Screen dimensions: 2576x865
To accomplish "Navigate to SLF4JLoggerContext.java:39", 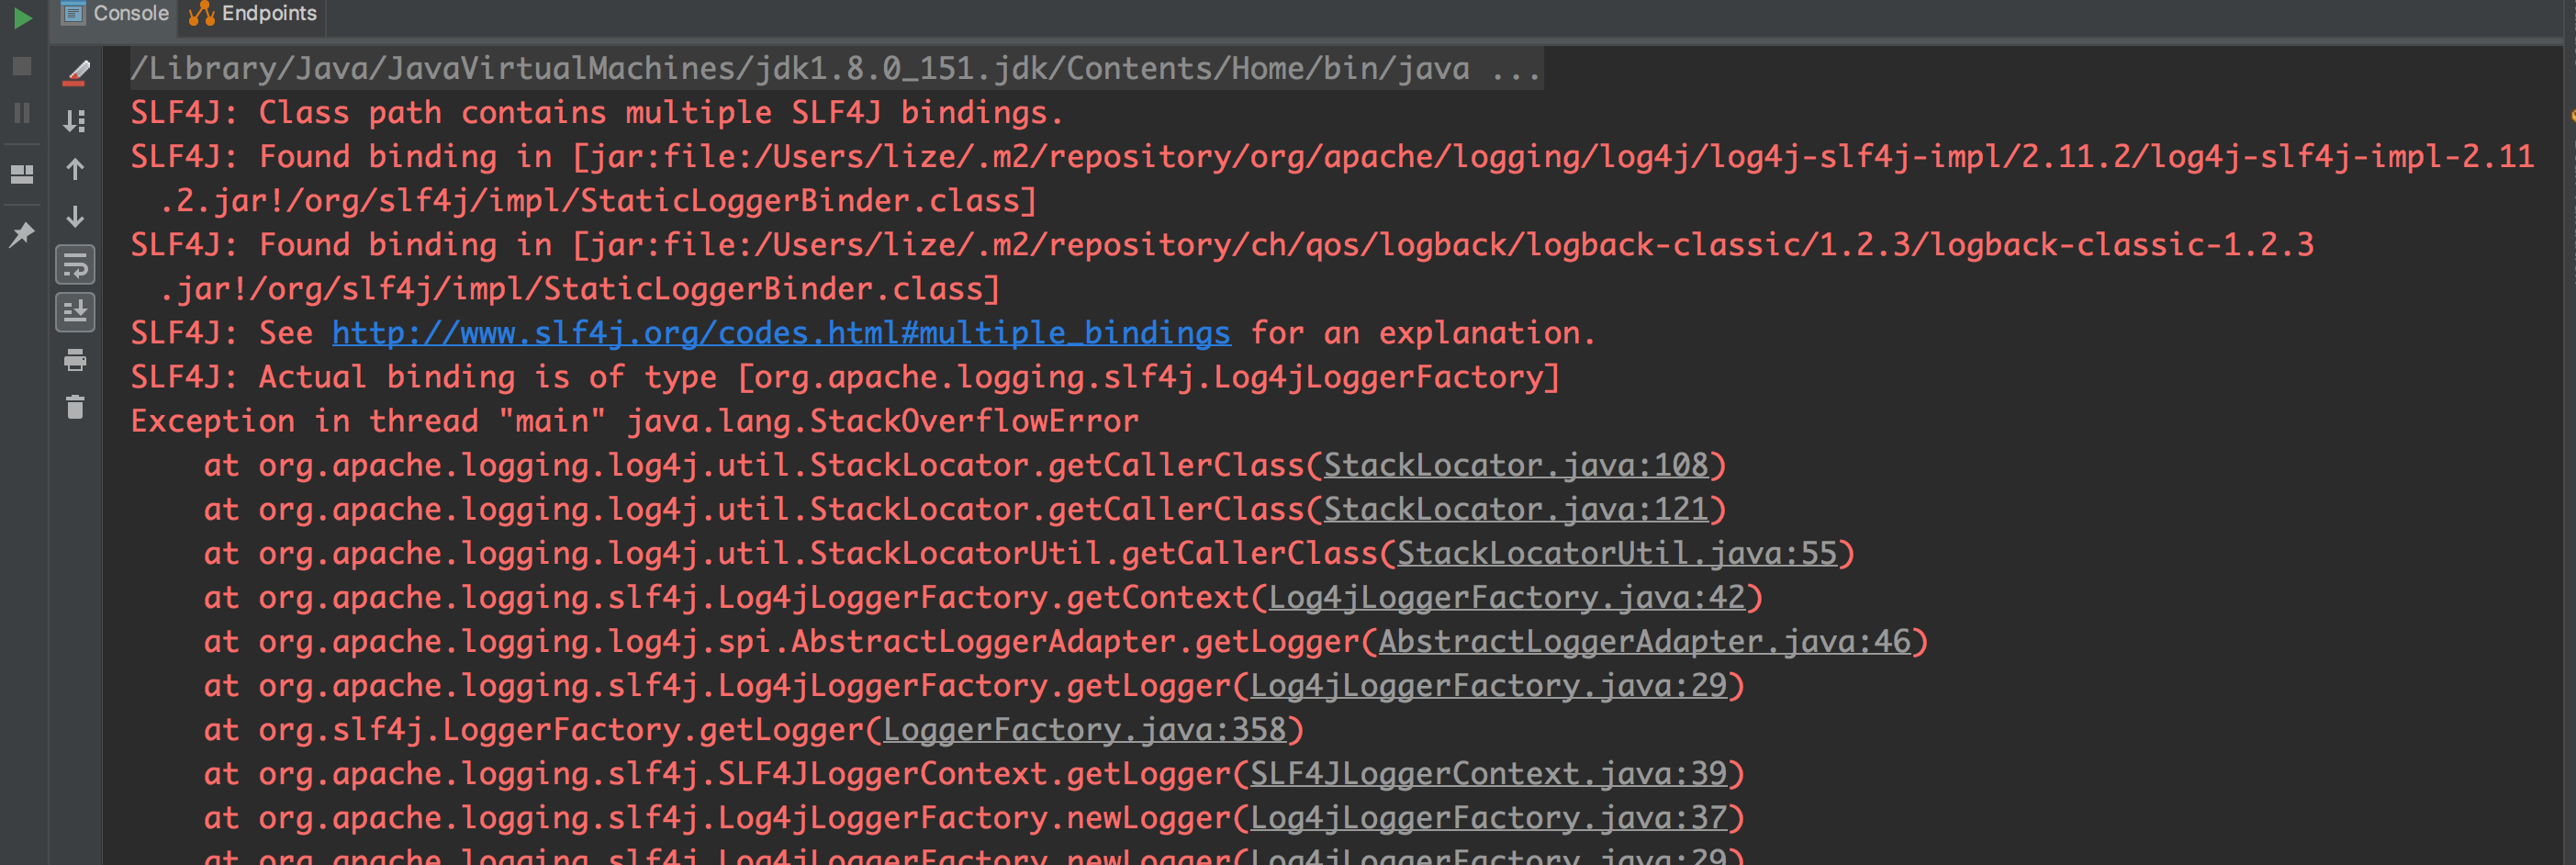I will pyautogui.click(x=1489, y=773).
